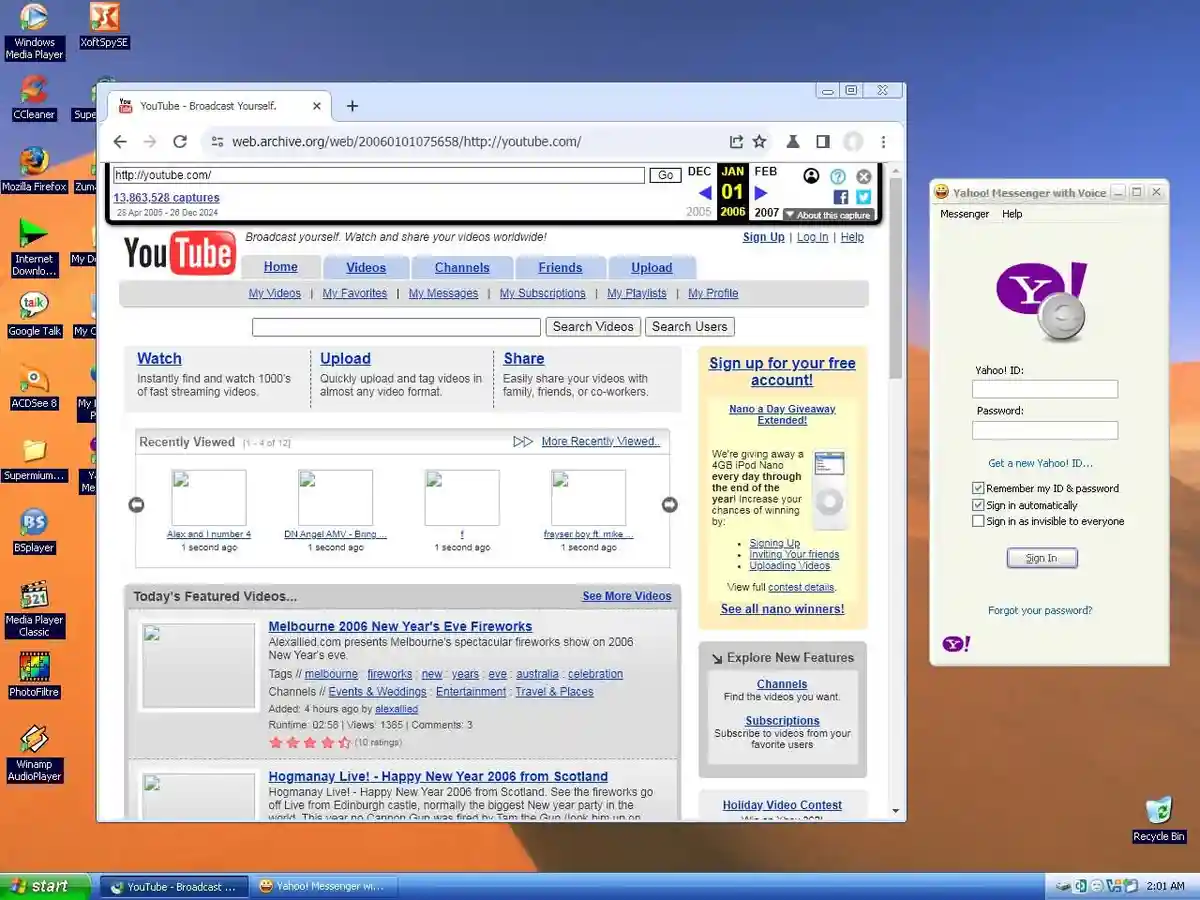The image size is (1200, 900).
Task: Reload the archived YouTube page
Action: [180, 142]
